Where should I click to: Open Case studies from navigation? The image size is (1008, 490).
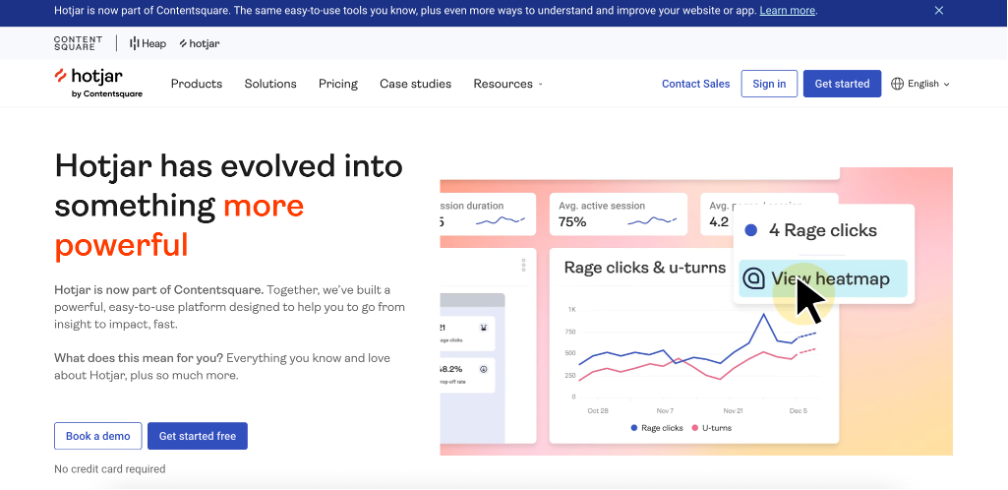[x=415, y=84]
